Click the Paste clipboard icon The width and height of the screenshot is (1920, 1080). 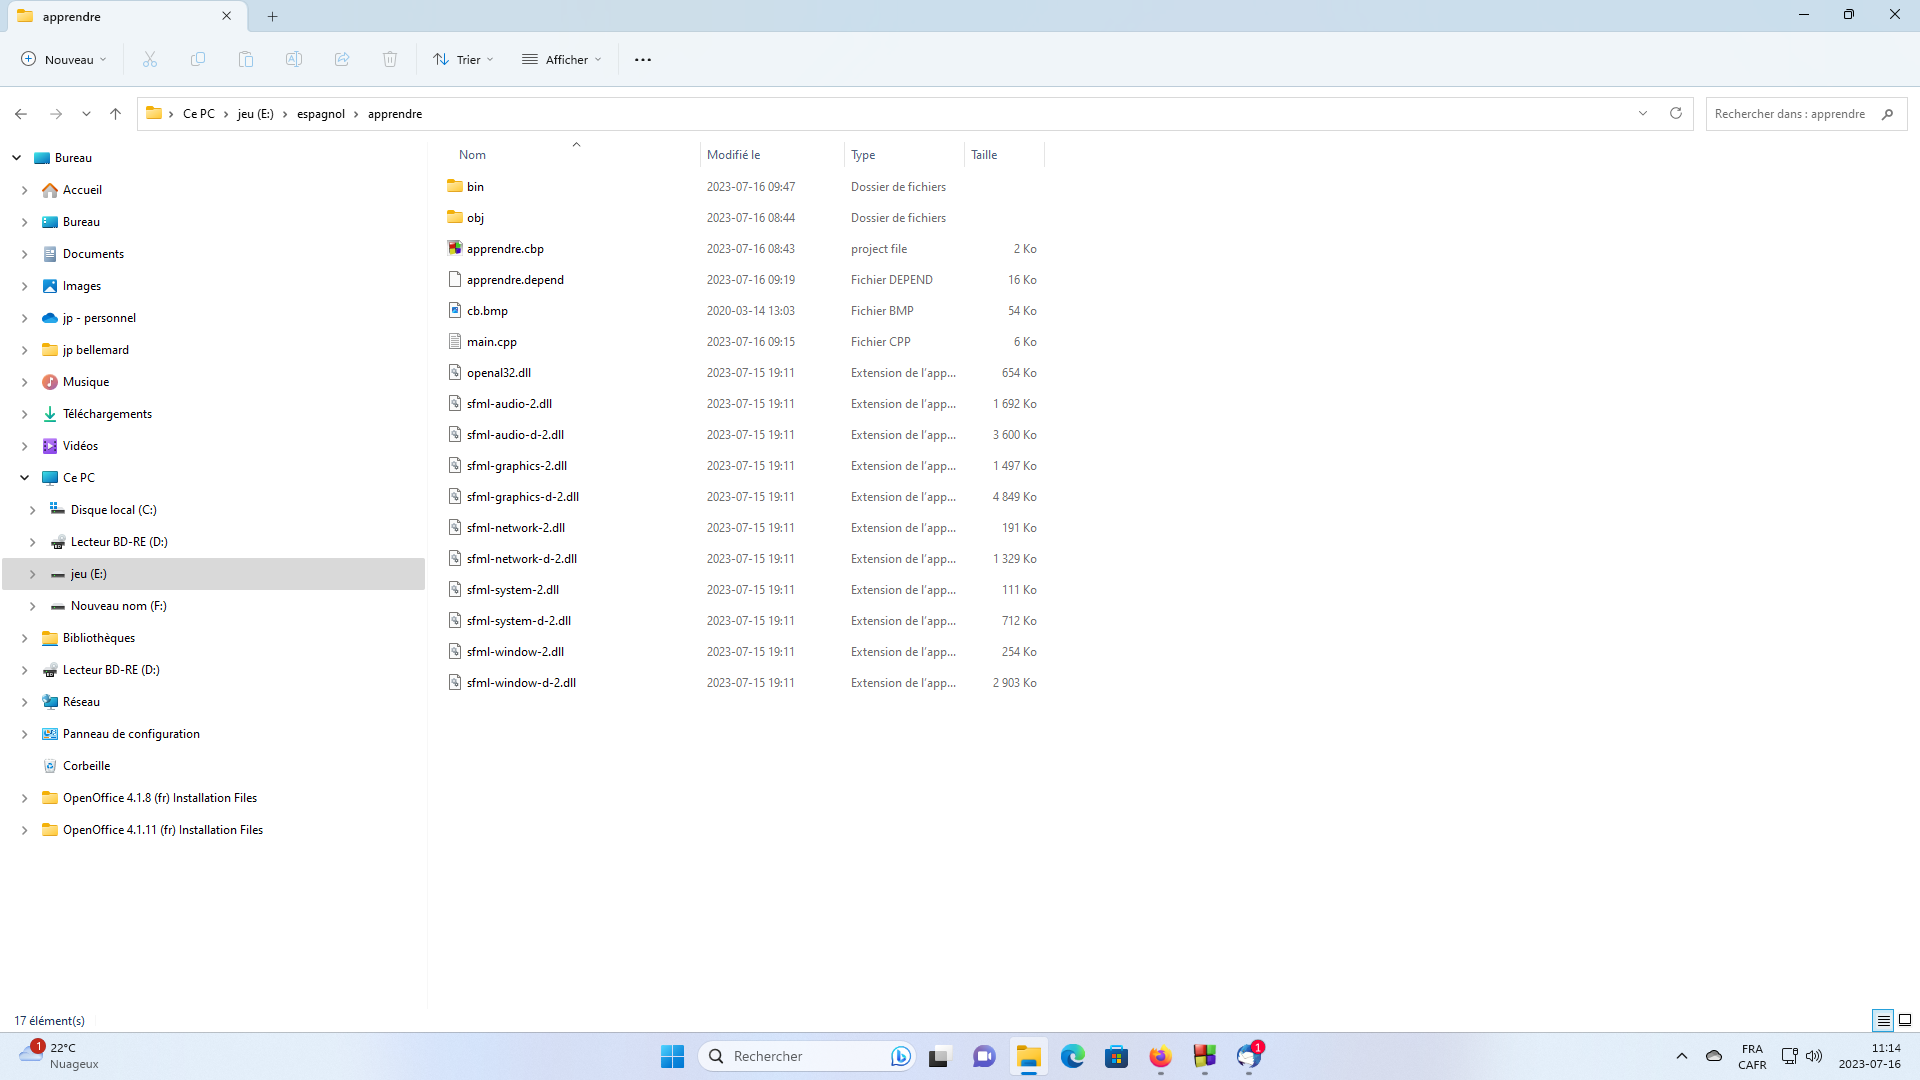(246, 60)
